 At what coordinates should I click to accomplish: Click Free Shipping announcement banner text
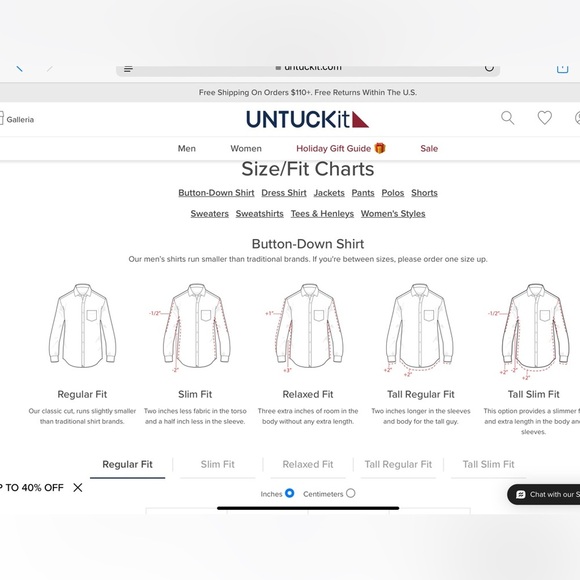tap(307, 92)
